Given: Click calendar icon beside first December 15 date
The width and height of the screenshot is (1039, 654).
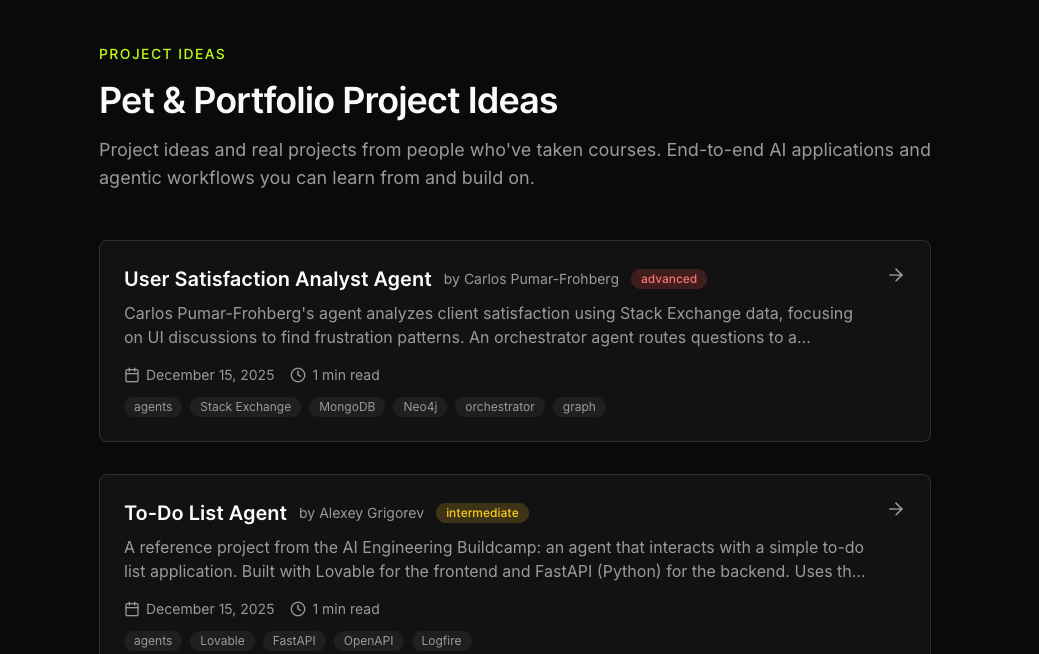Looking at the screenshot, I should [x=132, y=375].
